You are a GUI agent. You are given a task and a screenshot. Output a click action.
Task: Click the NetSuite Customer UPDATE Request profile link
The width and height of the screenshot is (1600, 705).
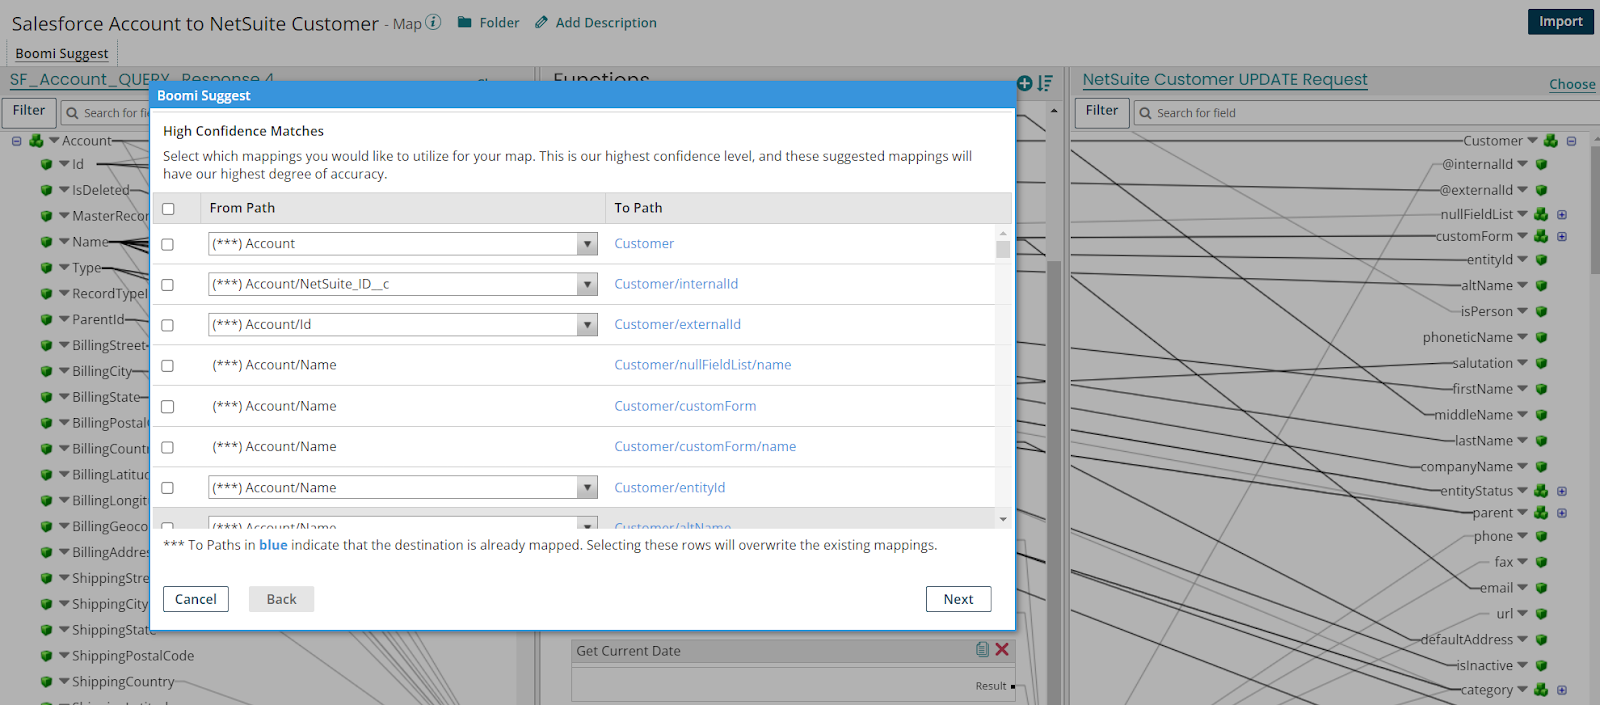1225,79
